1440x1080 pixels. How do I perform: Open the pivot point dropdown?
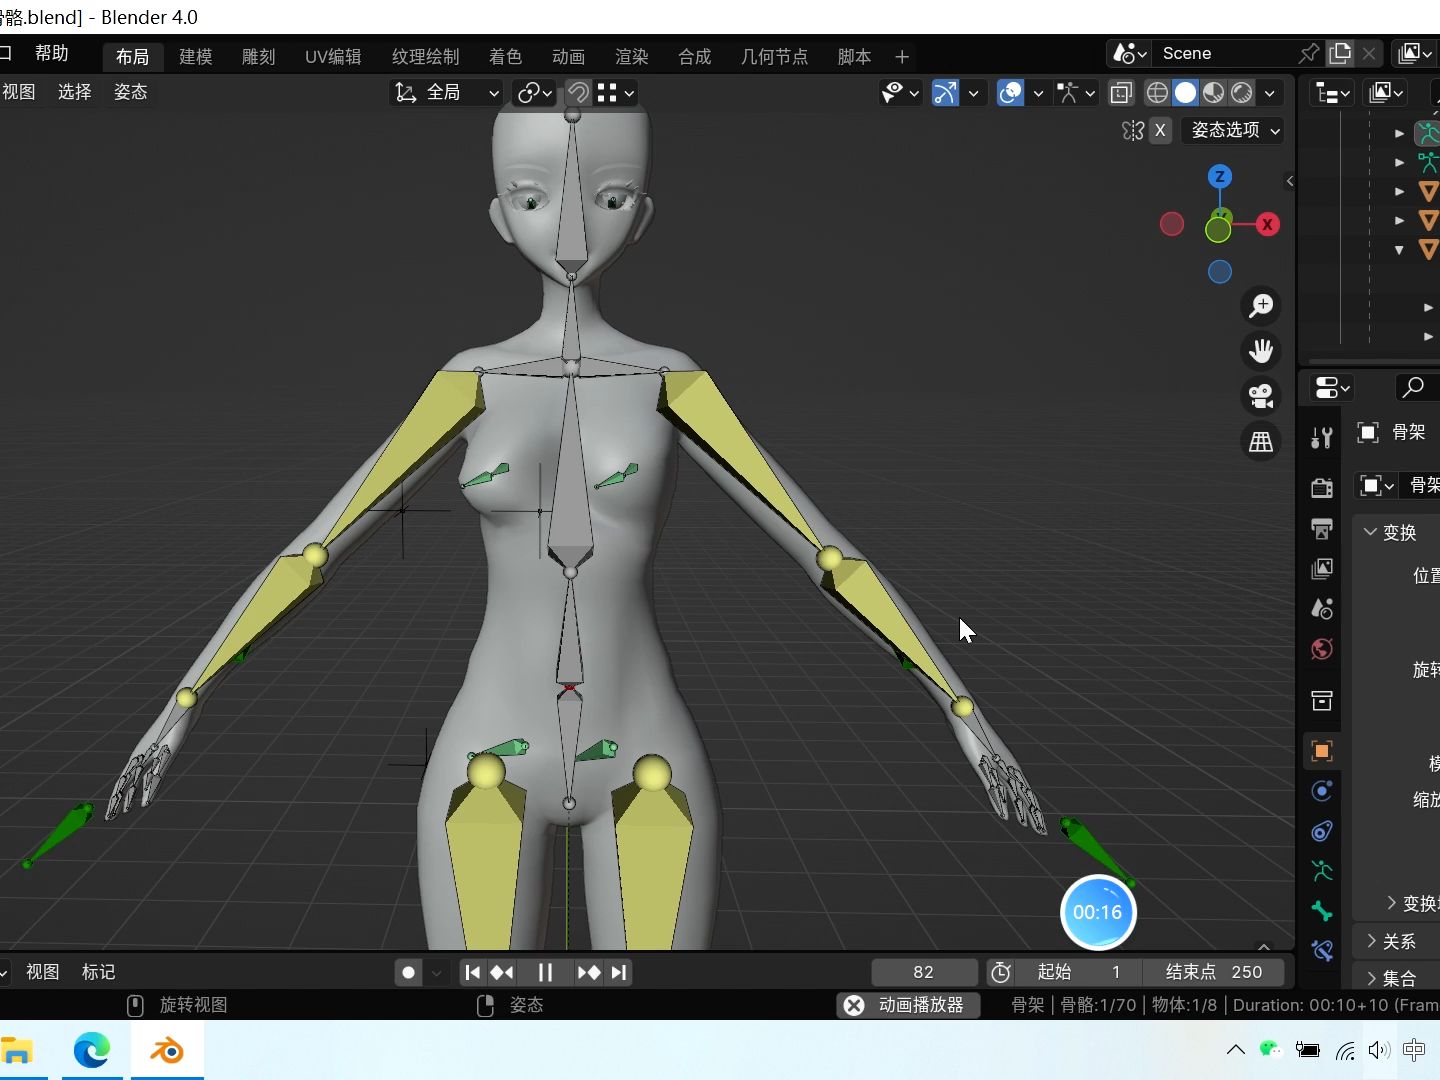pyautogui.click(x=534, y=93)
